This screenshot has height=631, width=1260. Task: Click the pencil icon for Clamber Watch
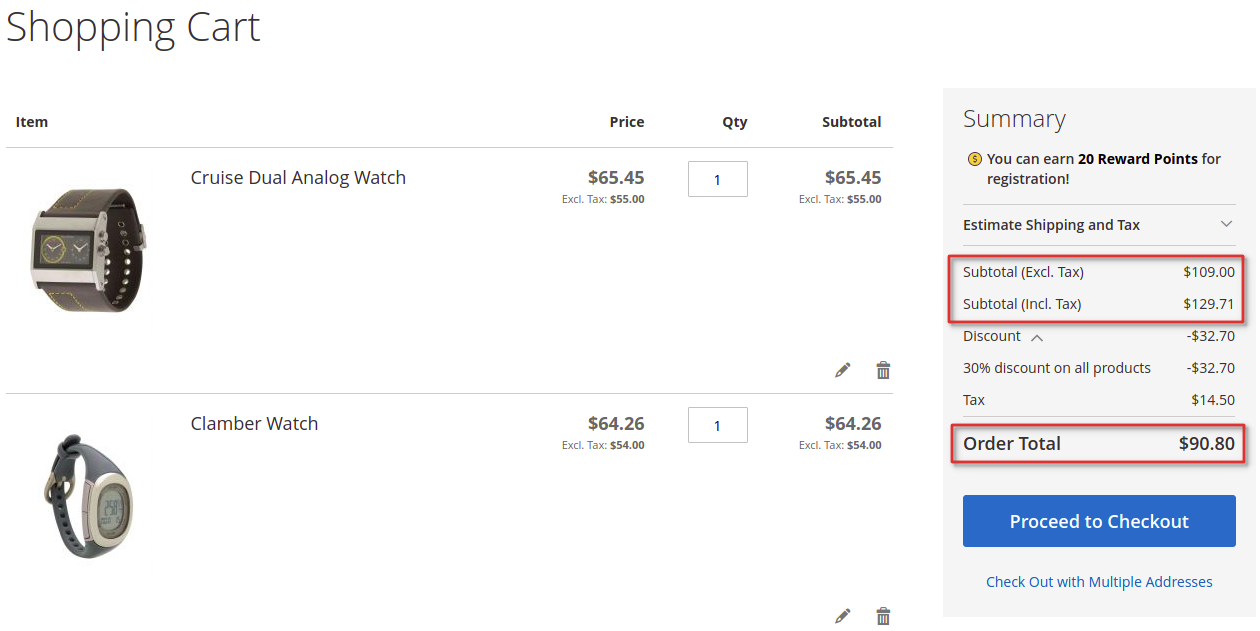point(843,616)
